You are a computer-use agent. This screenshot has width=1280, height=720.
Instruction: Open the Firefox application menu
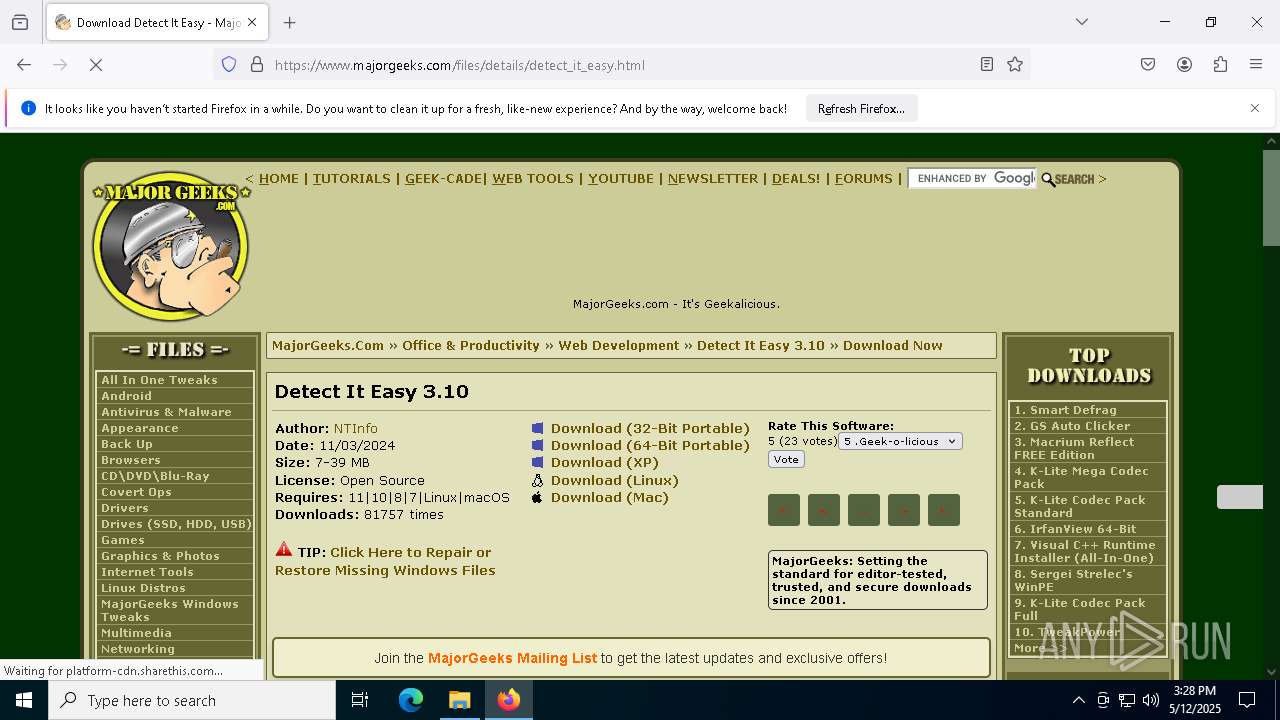[x=1256, y=65]
